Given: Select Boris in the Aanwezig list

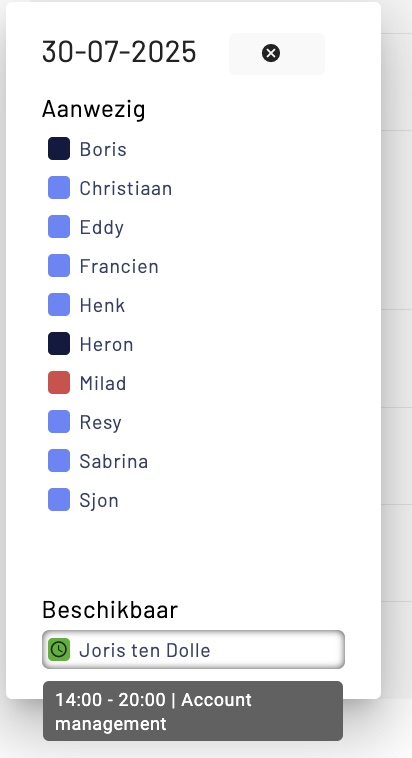Looking at the screenshot, I should click(x=103, y=149).
